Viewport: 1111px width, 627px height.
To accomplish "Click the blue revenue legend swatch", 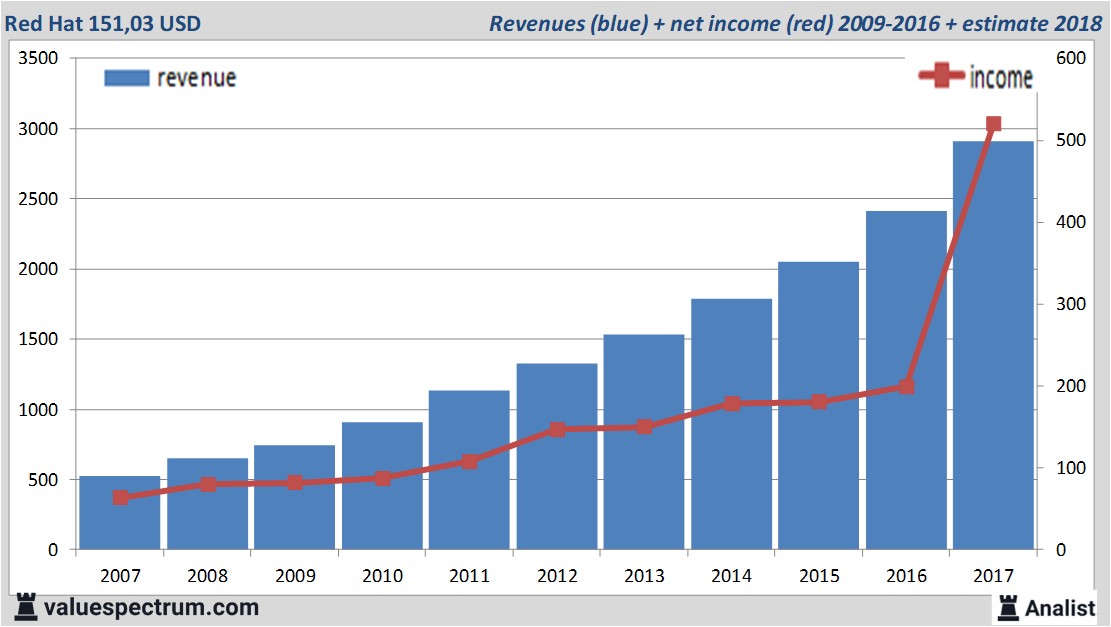I will coord(126,78).
